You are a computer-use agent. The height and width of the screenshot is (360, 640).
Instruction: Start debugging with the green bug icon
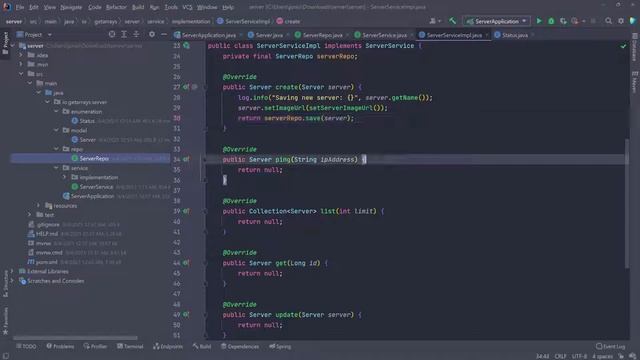(x=551, y=21)
